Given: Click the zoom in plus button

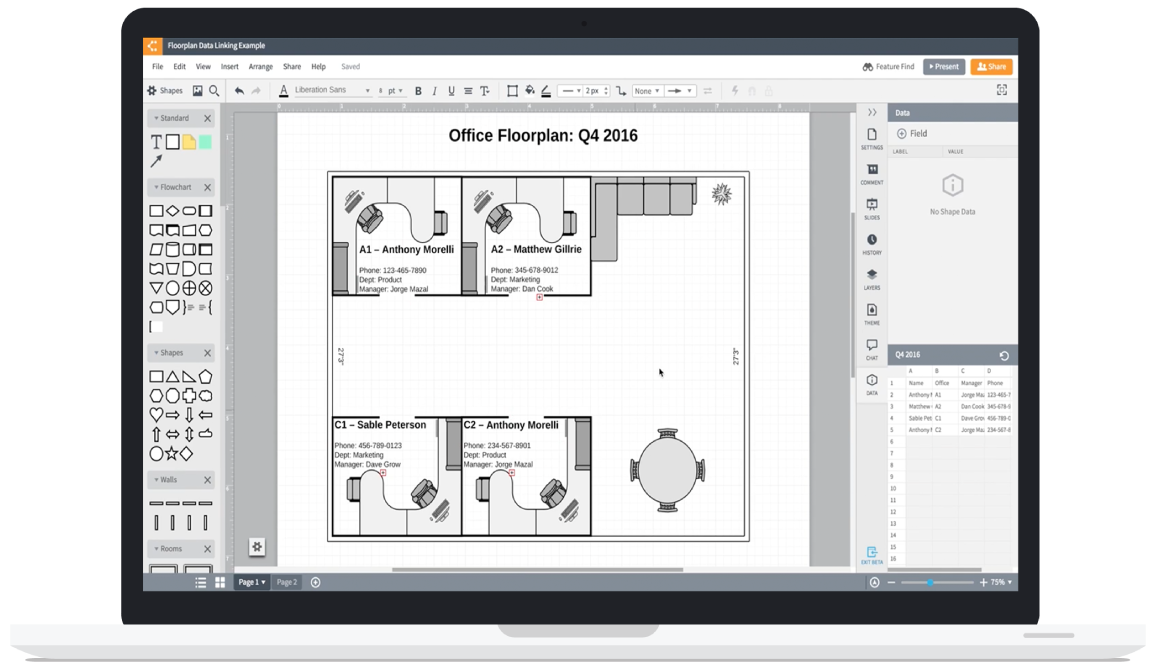Looking at the screenshot, I should tap(983, 583).
